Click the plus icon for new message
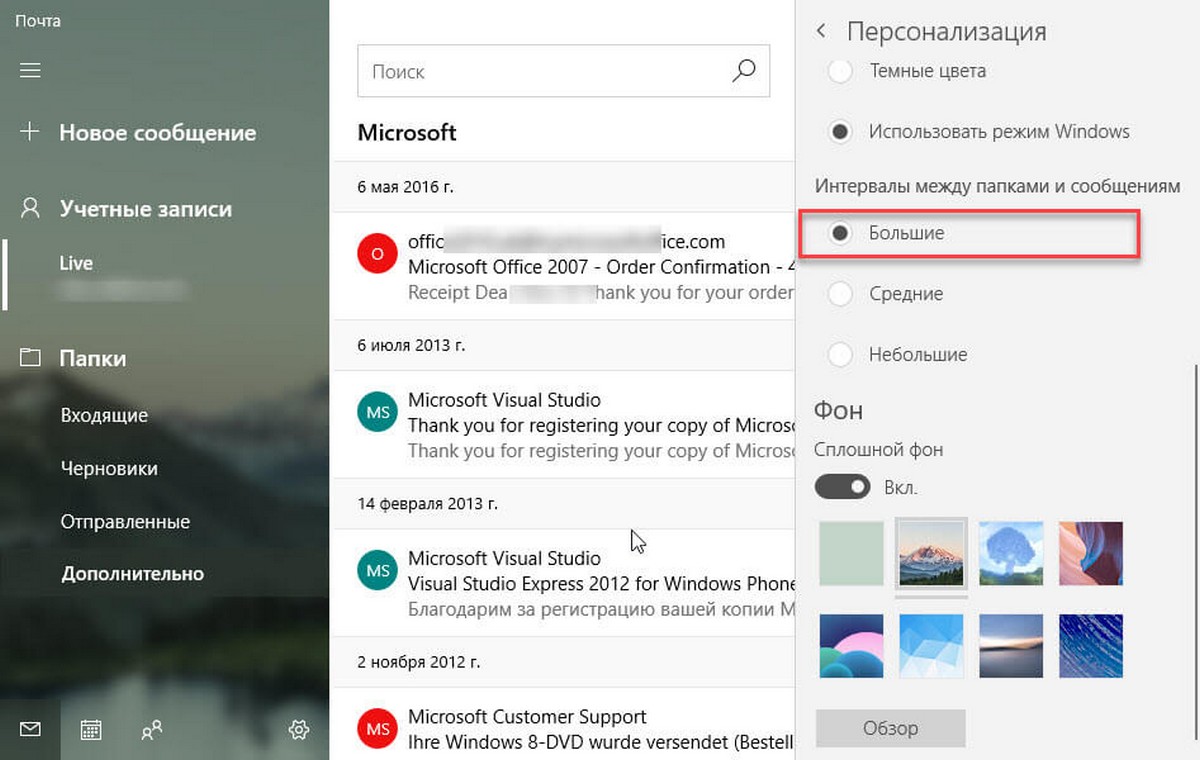Viewport: 1200px width, 760px height. 30,132
